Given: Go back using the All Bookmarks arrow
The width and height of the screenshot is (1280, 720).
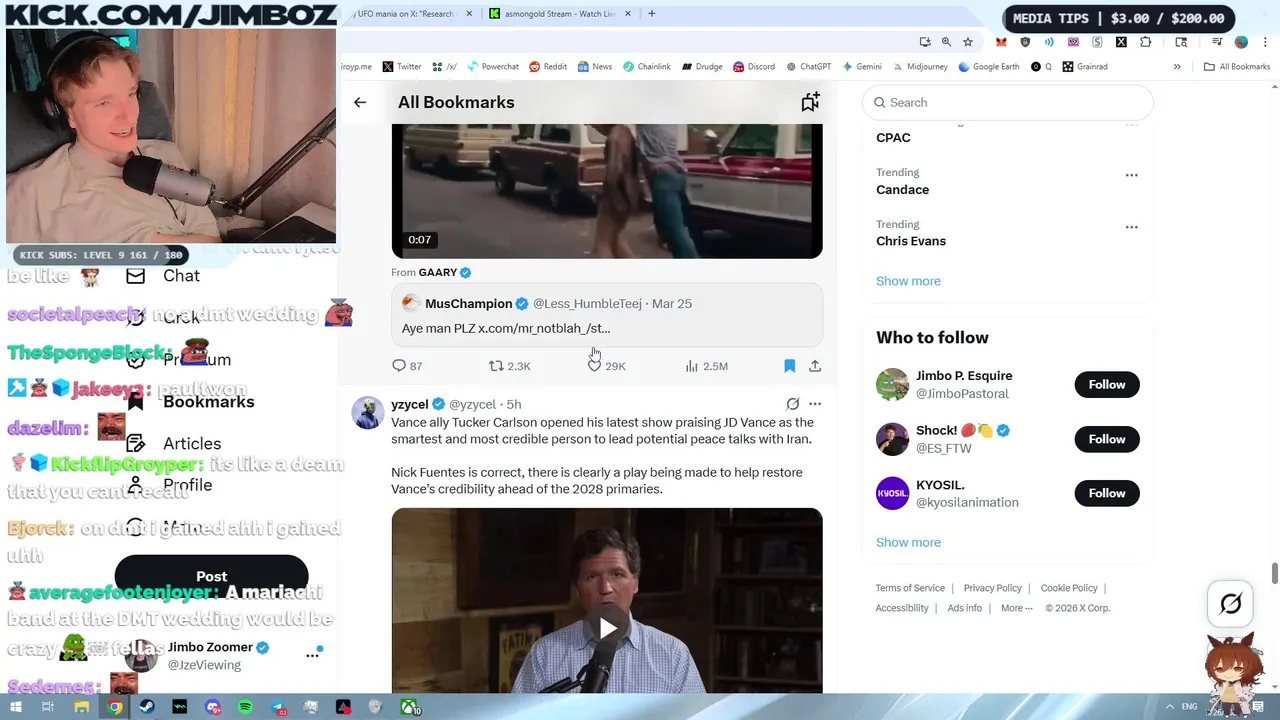Looking at the screenshot, I should 360,102.
